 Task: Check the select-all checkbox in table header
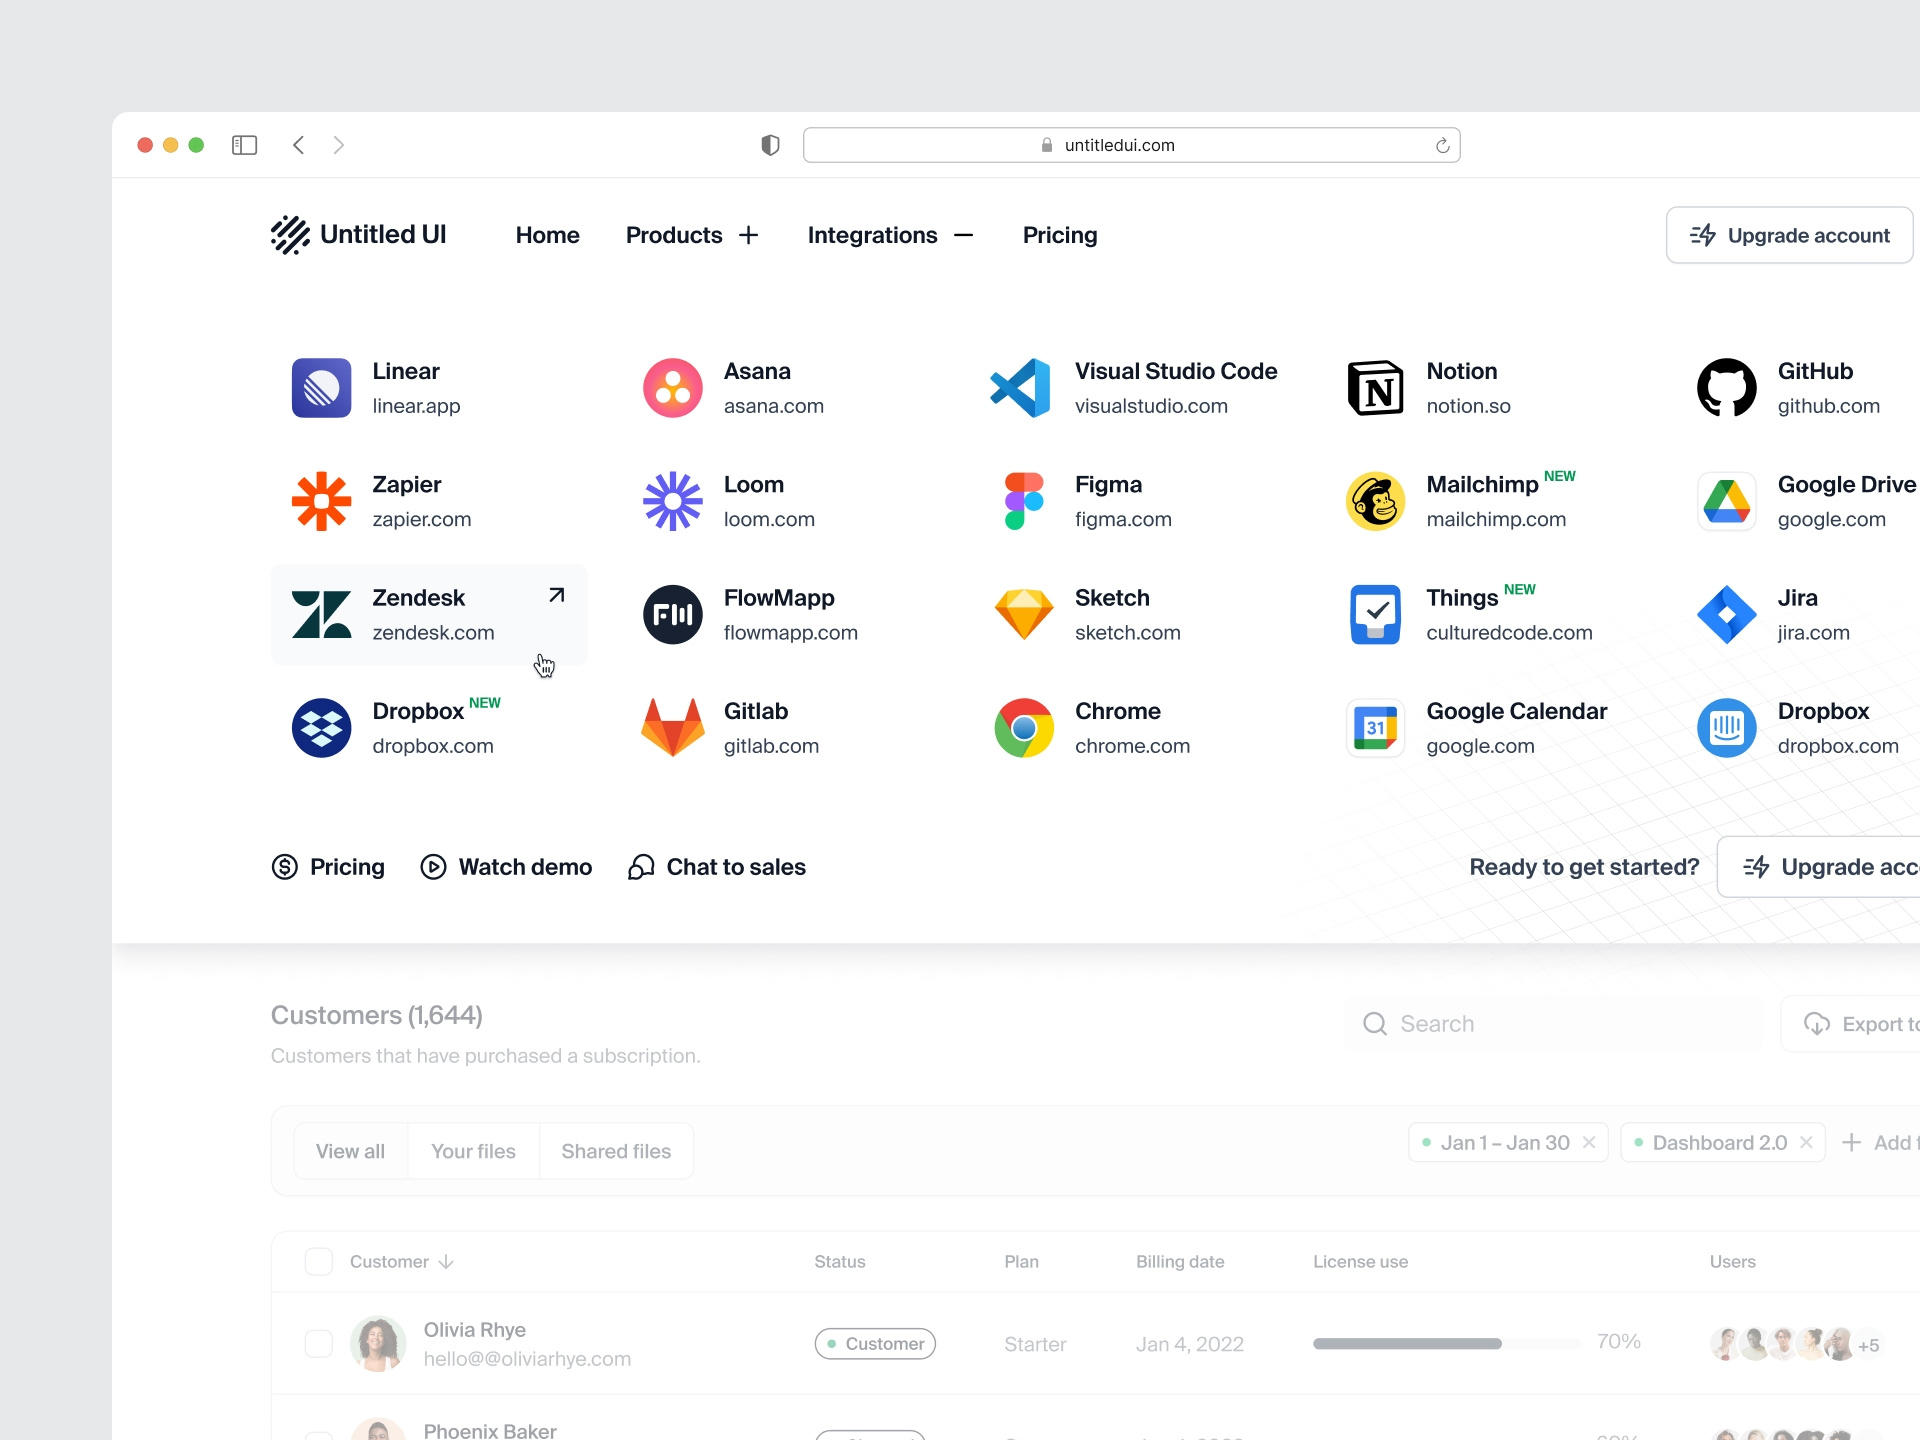[318, 1261]
